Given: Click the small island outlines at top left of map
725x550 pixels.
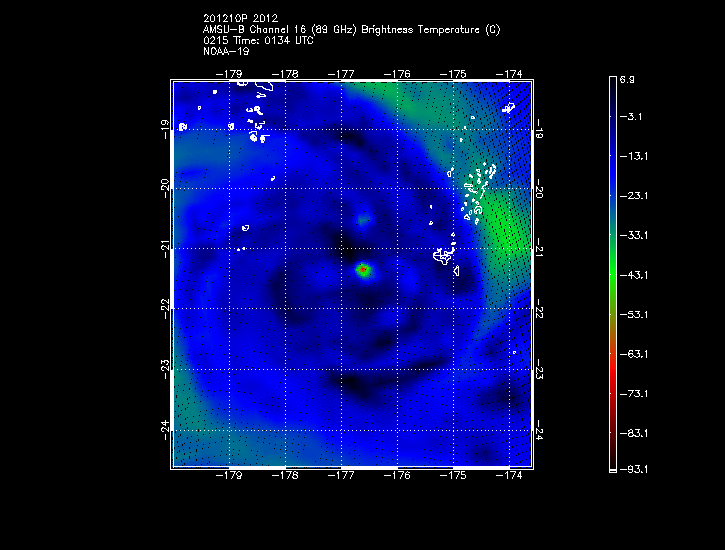Looking at the screenshot, I should coord(255,117).
